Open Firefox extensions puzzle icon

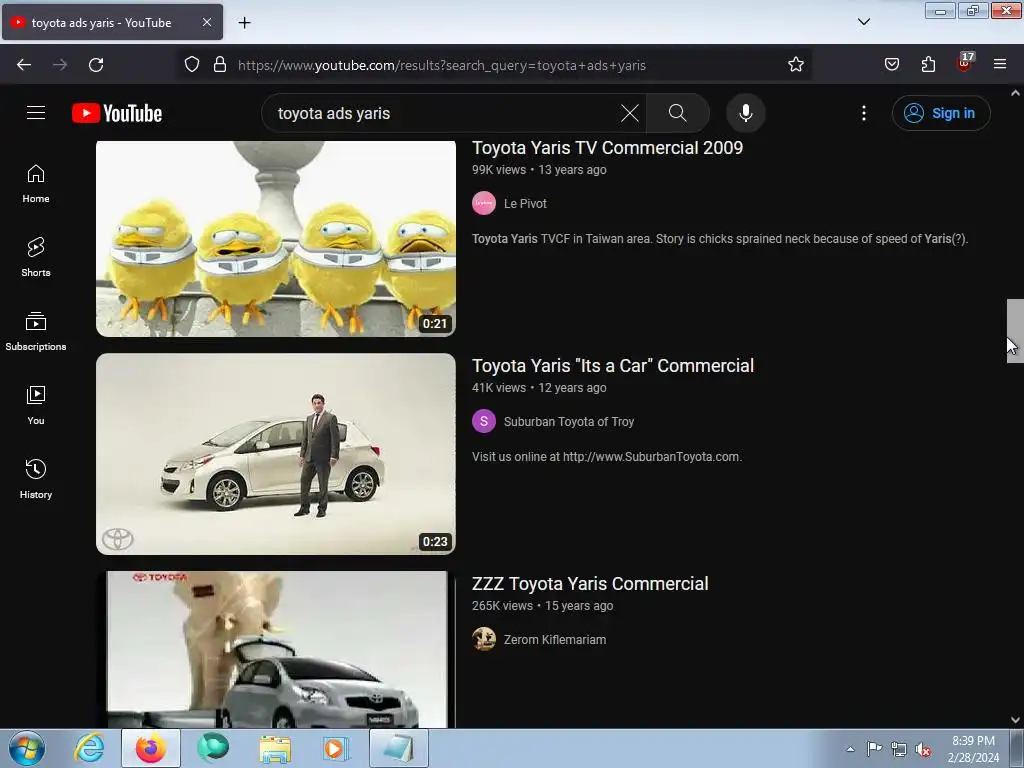coord(928,65)
